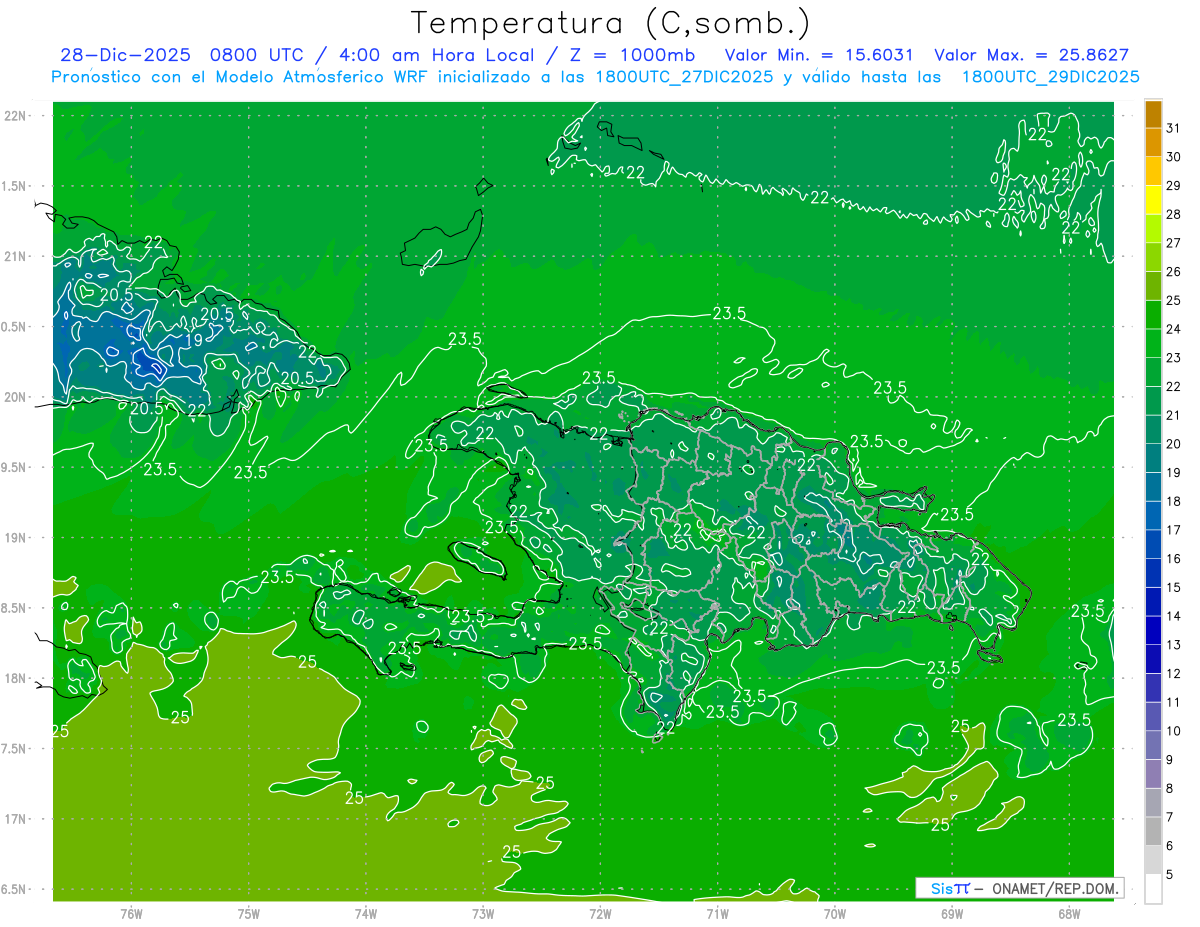Viewport: 1200px width, 927px height.
Task: Click the colorbar legend value 21
Action: 1173,415
